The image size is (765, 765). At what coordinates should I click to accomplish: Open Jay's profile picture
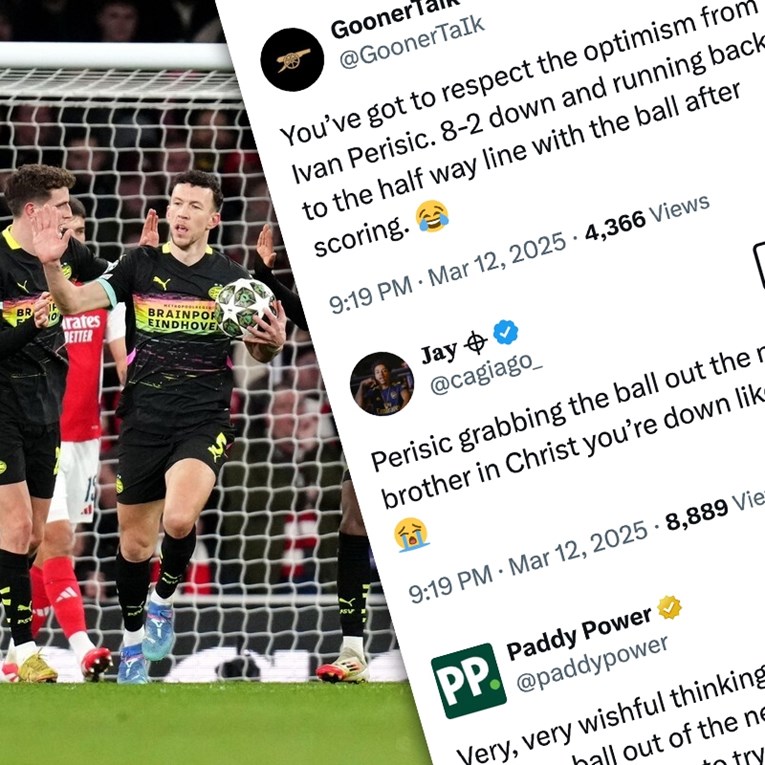pos(382,383)
